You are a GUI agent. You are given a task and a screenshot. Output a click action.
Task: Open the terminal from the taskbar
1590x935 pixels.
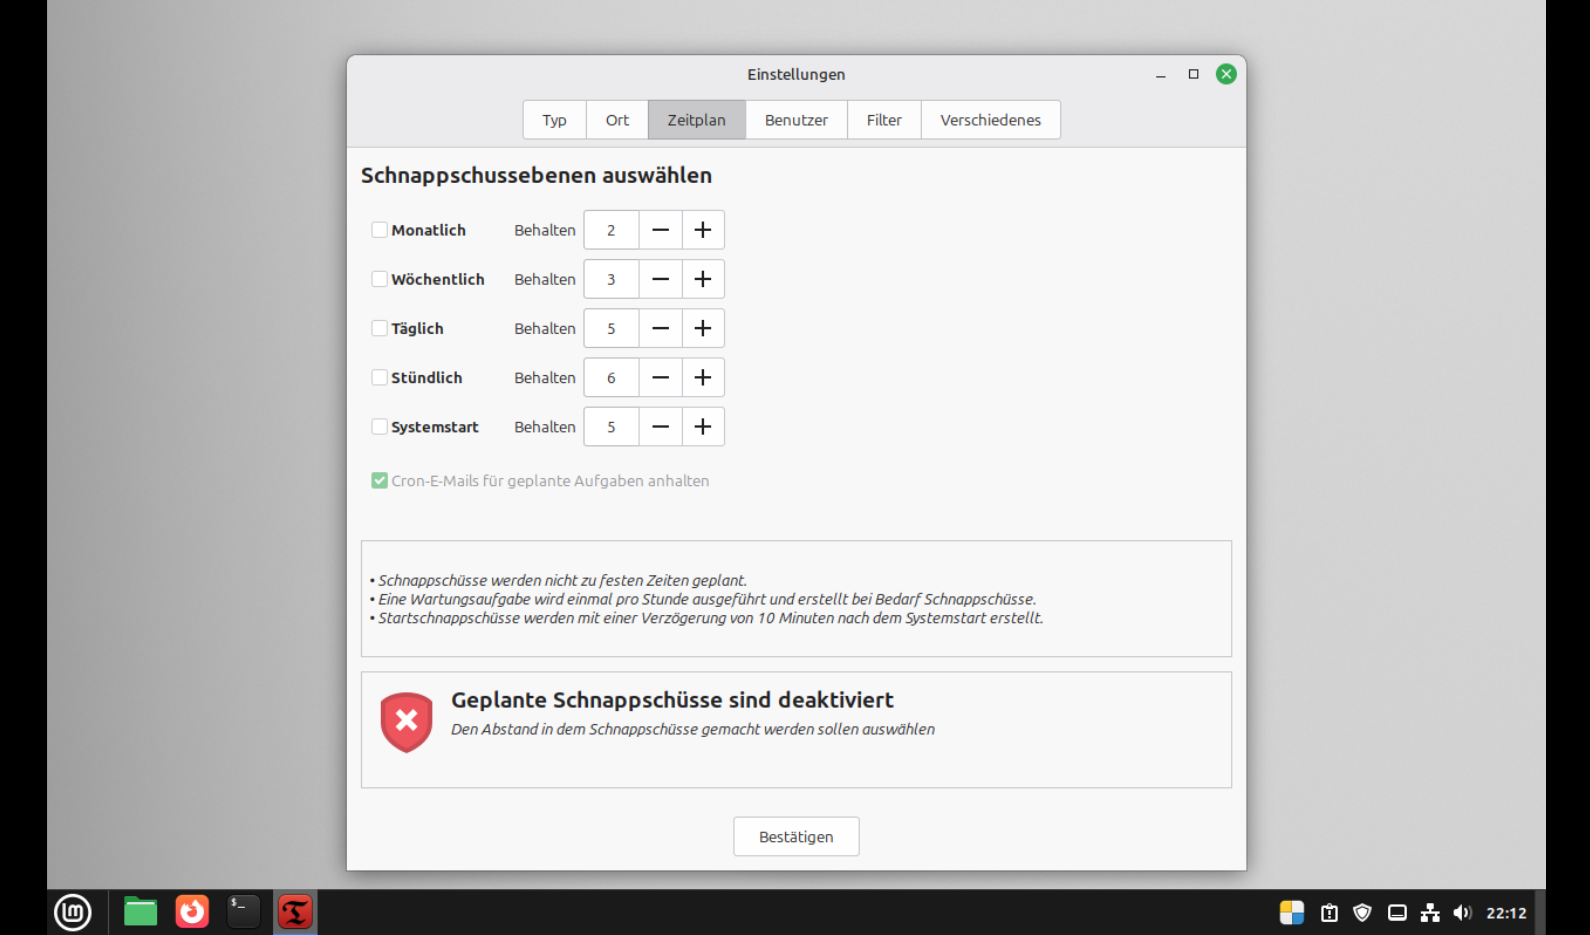tap(243, 912)
